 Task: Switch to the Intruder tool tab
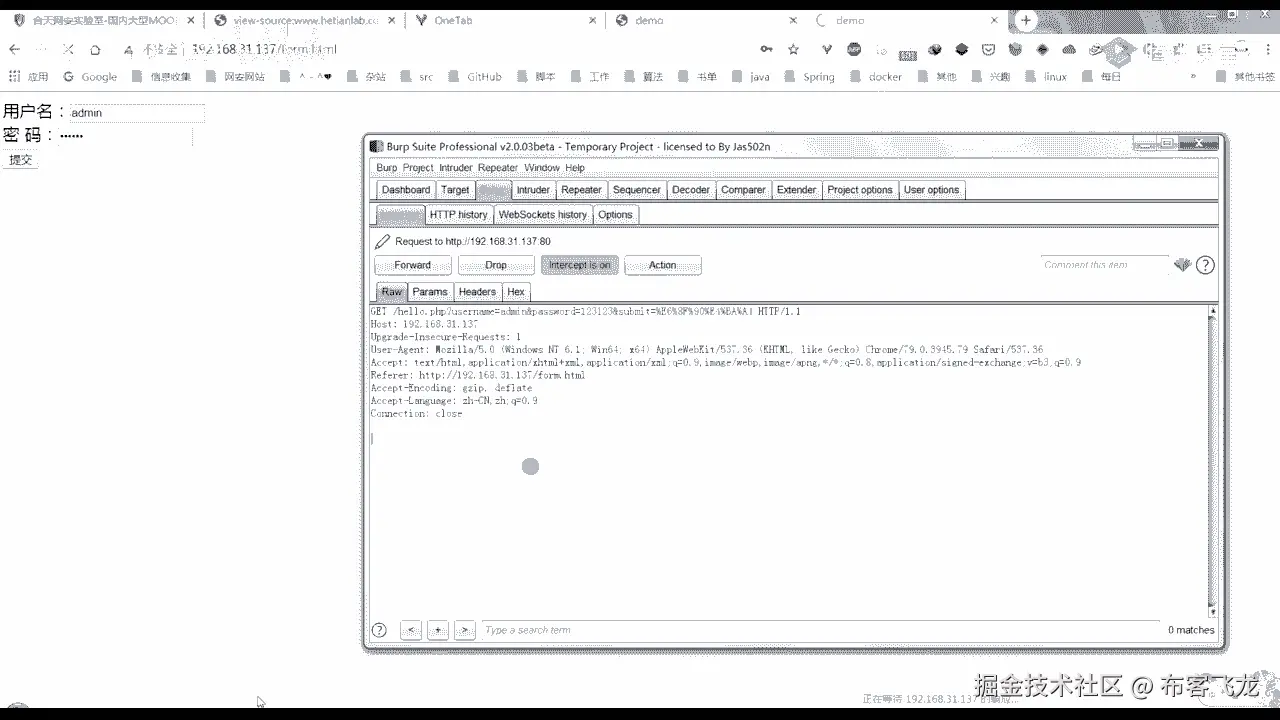[x=533, y=190]
